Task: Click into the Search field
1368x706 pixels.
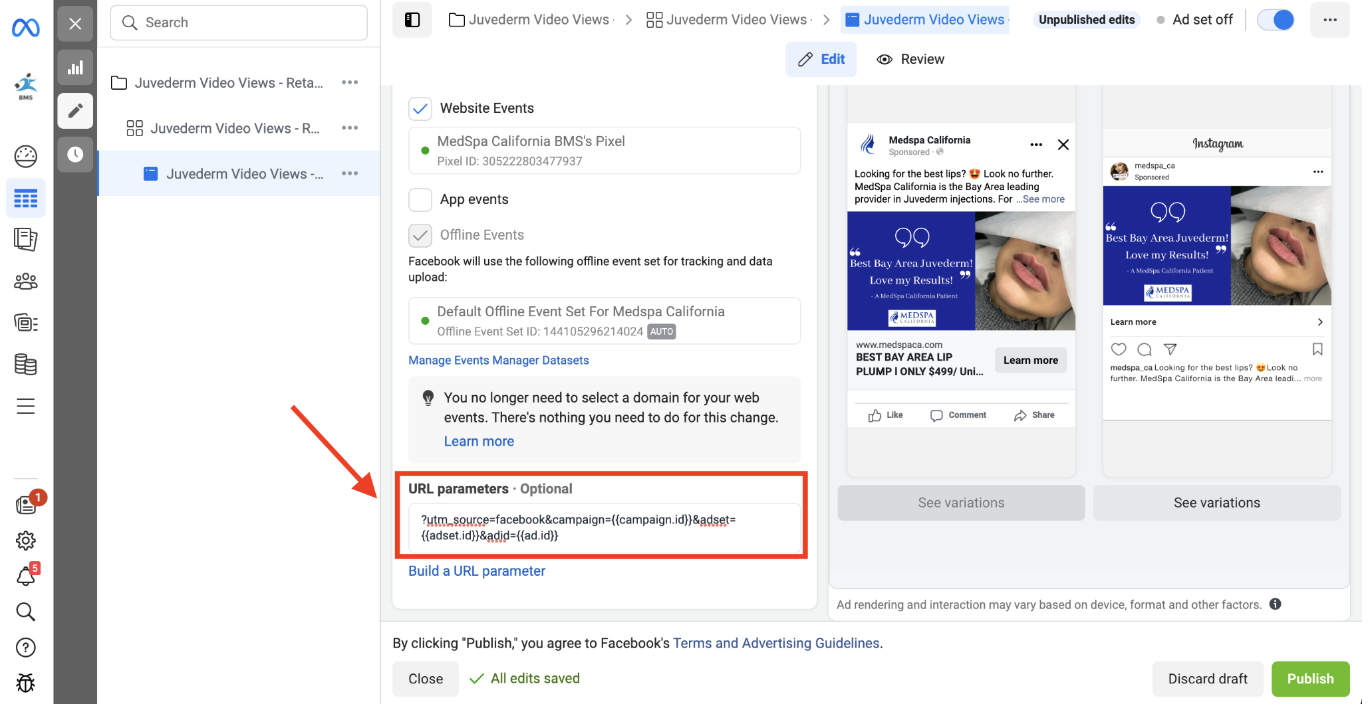Action: (x=239, y=23)
